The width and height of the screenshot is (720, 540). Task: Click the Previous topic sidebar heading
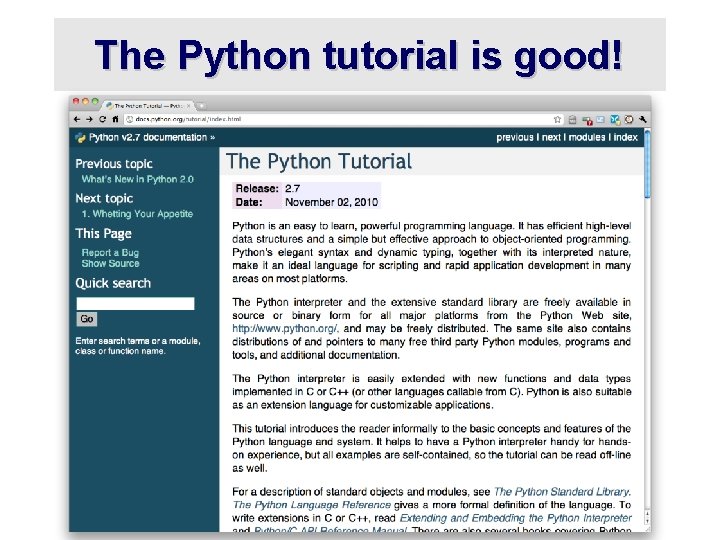114,164
